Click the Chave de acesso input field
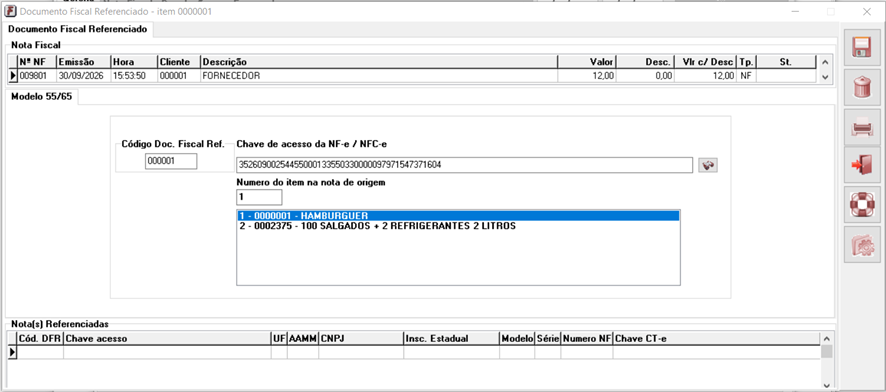 [x=464, y=165]
